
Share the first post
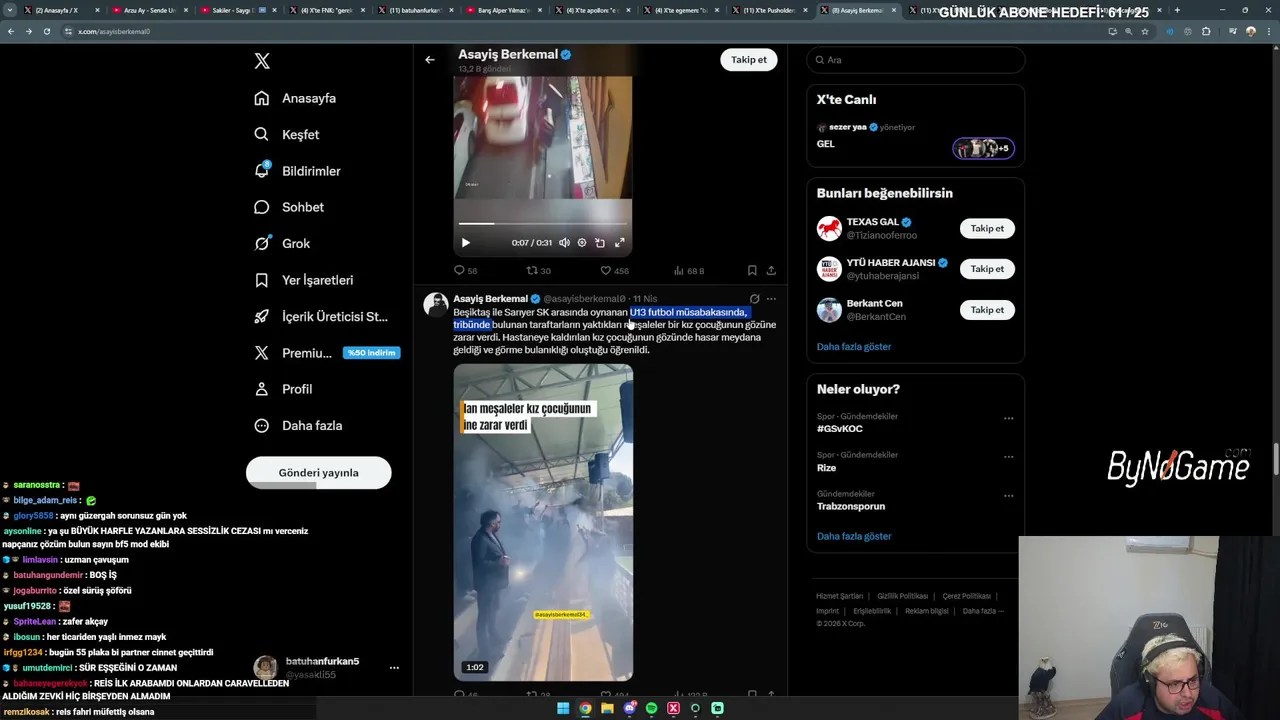coord(771,271)
